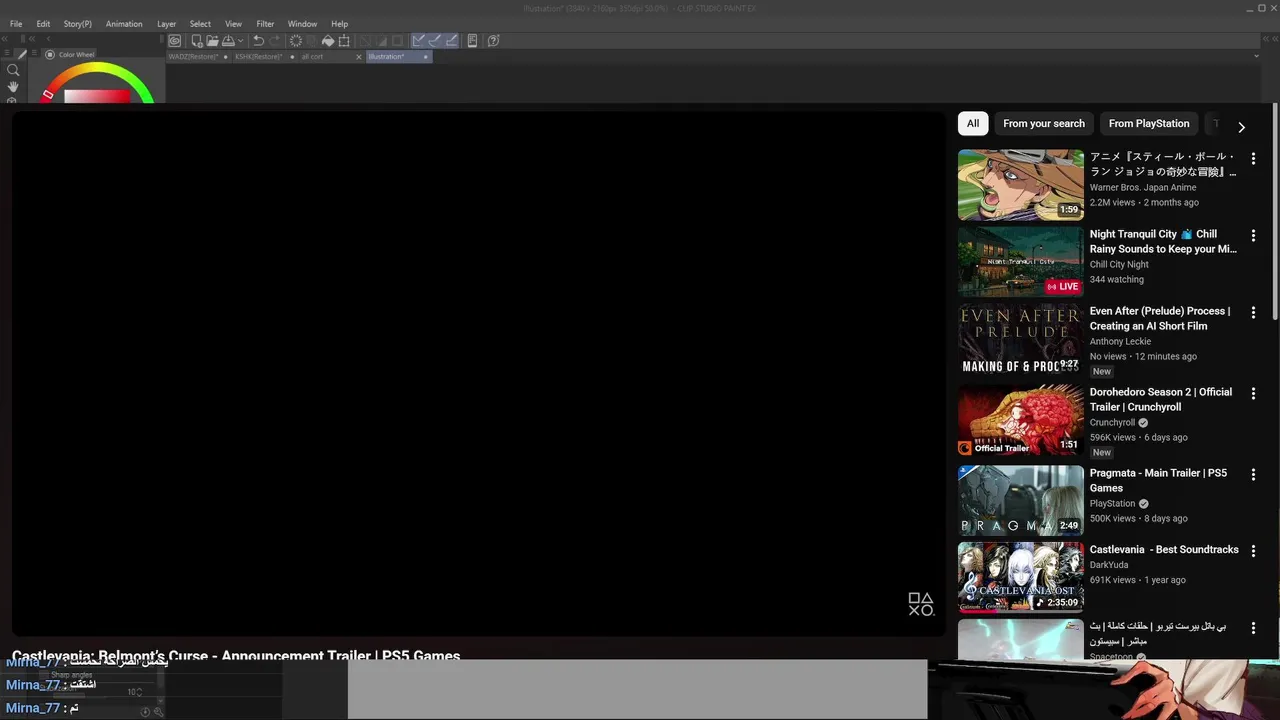Viewport: 1280px width, 720px height.
Task: Open options for Pragmata Main Trailer video
Action: click(x=1253, y=475)
